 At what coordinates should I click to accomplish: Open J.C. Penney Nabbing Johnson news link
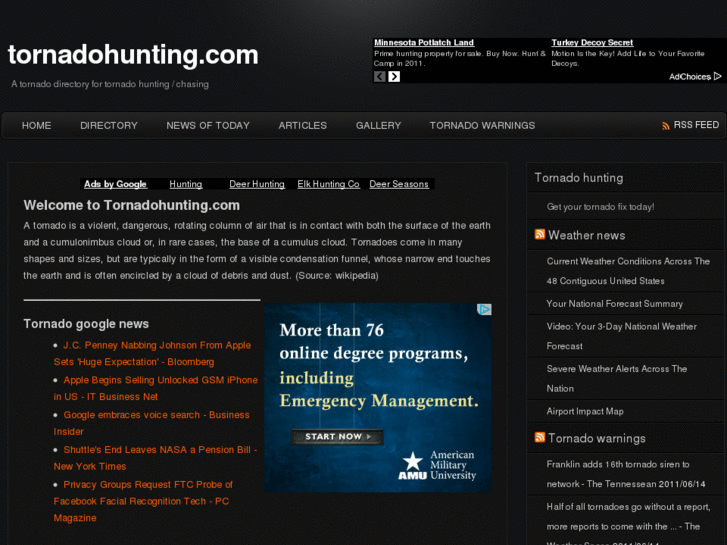click(x=153, y=353)
